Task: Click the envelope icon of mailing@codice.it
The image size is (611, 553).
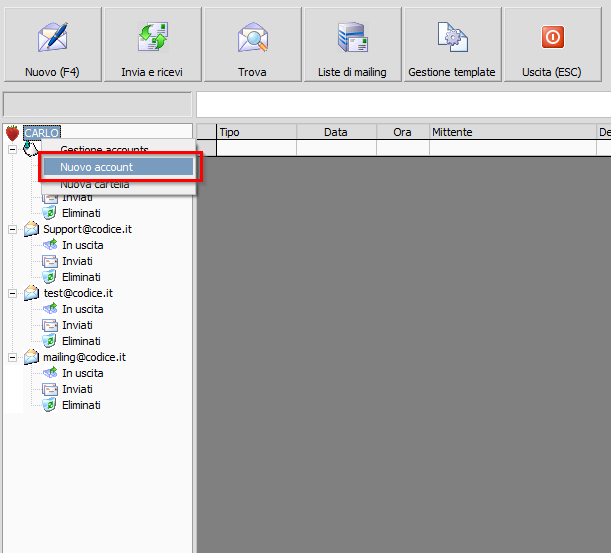Action: coord(31,357)
